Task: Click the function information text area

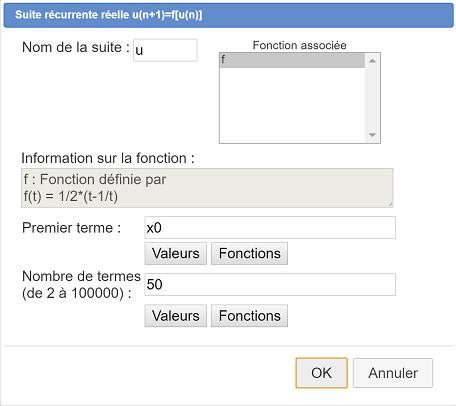Action: (x=207, y=188)
